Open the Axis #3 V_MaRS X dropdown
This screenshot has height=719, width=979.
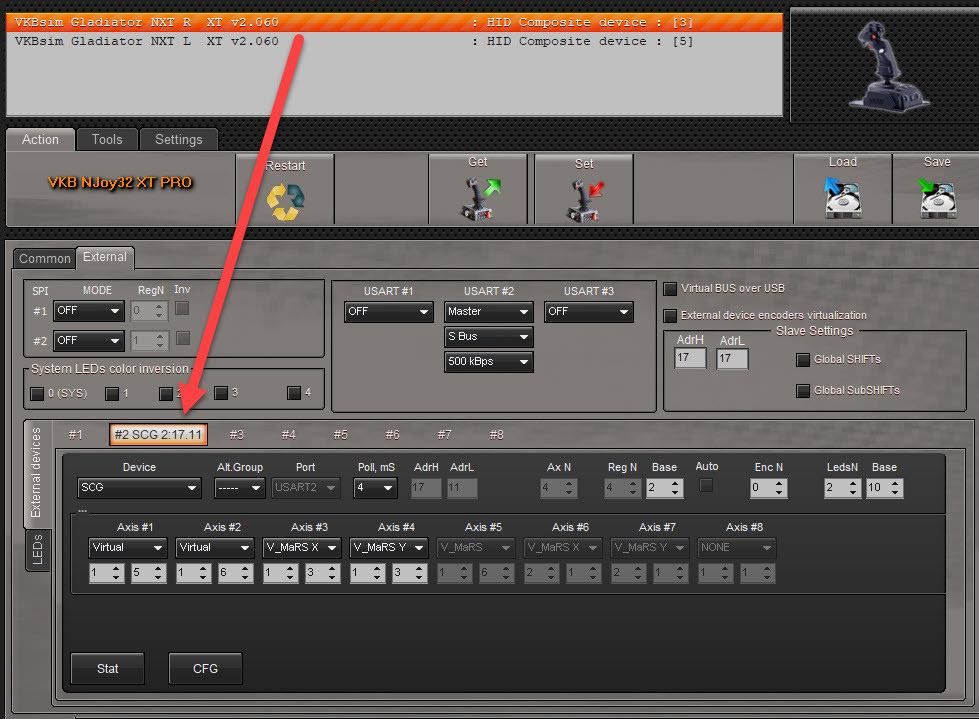(x=302, y=547)
